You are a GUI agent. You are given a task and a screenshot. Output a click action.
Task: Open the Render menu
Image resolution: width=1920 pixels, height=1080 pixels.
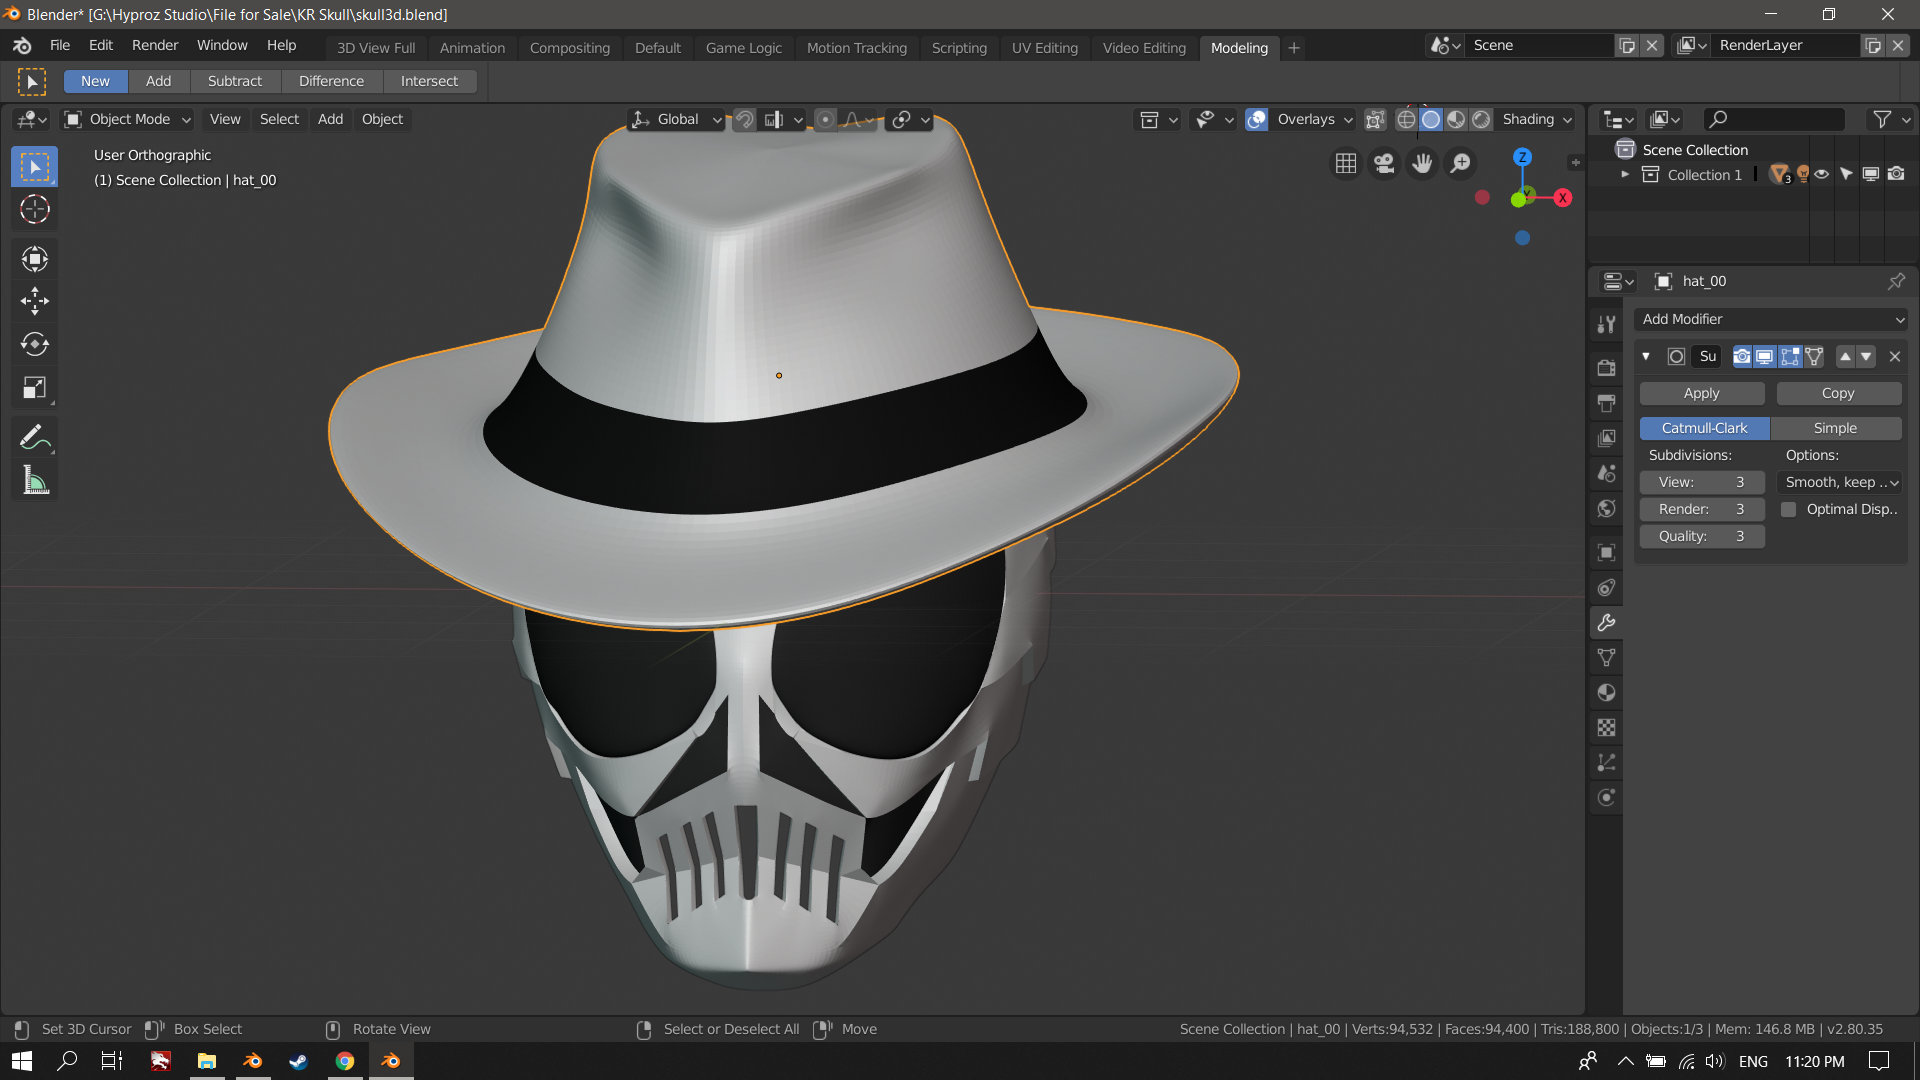click(155, 45)
